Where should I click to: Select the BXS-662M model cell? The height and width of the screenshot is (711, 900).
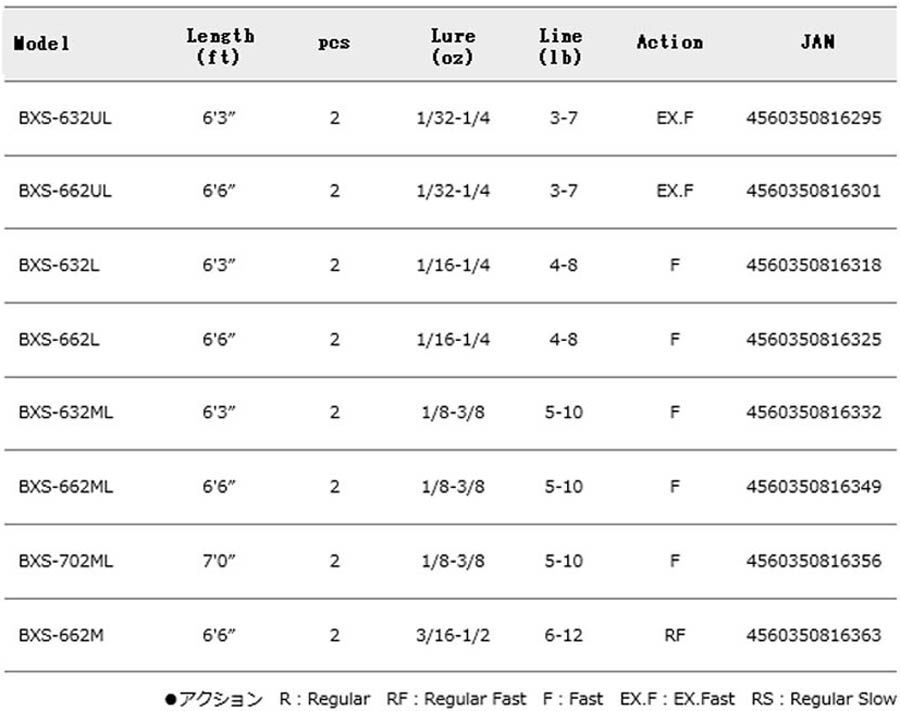[x=61, y=635]
